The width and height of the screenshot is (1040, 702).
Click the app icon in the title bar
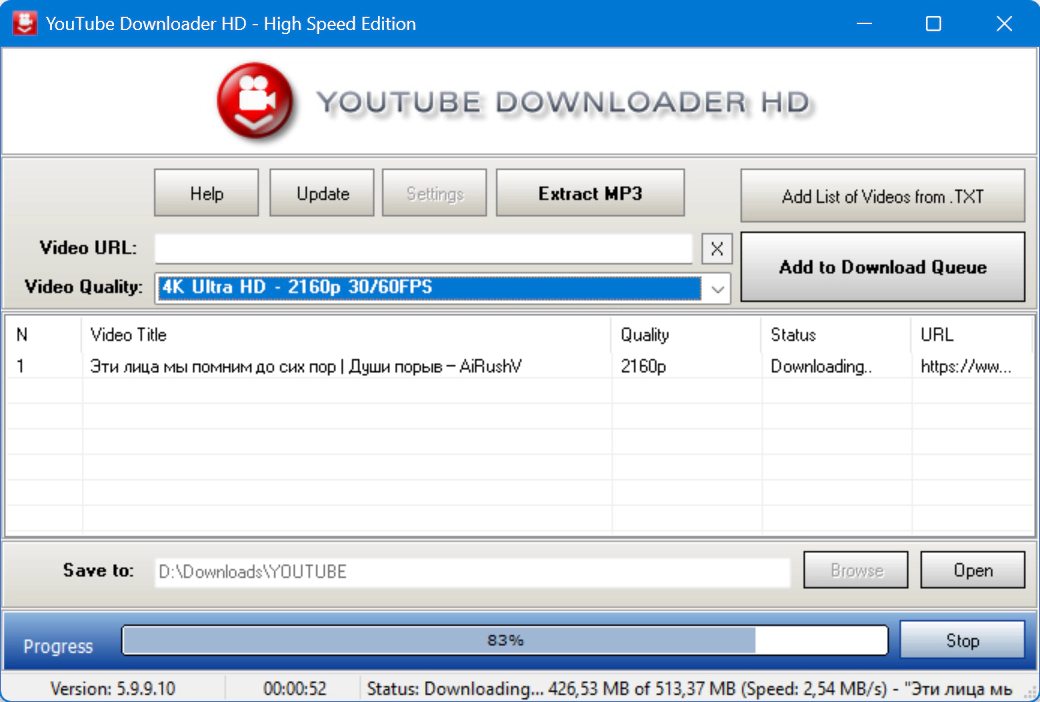[23, 23]
